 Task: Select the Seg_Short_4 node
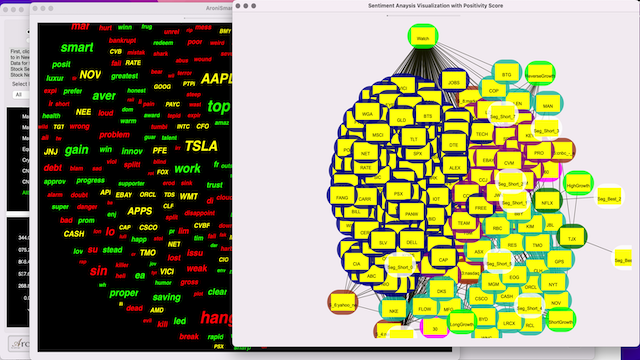[529, 307]
